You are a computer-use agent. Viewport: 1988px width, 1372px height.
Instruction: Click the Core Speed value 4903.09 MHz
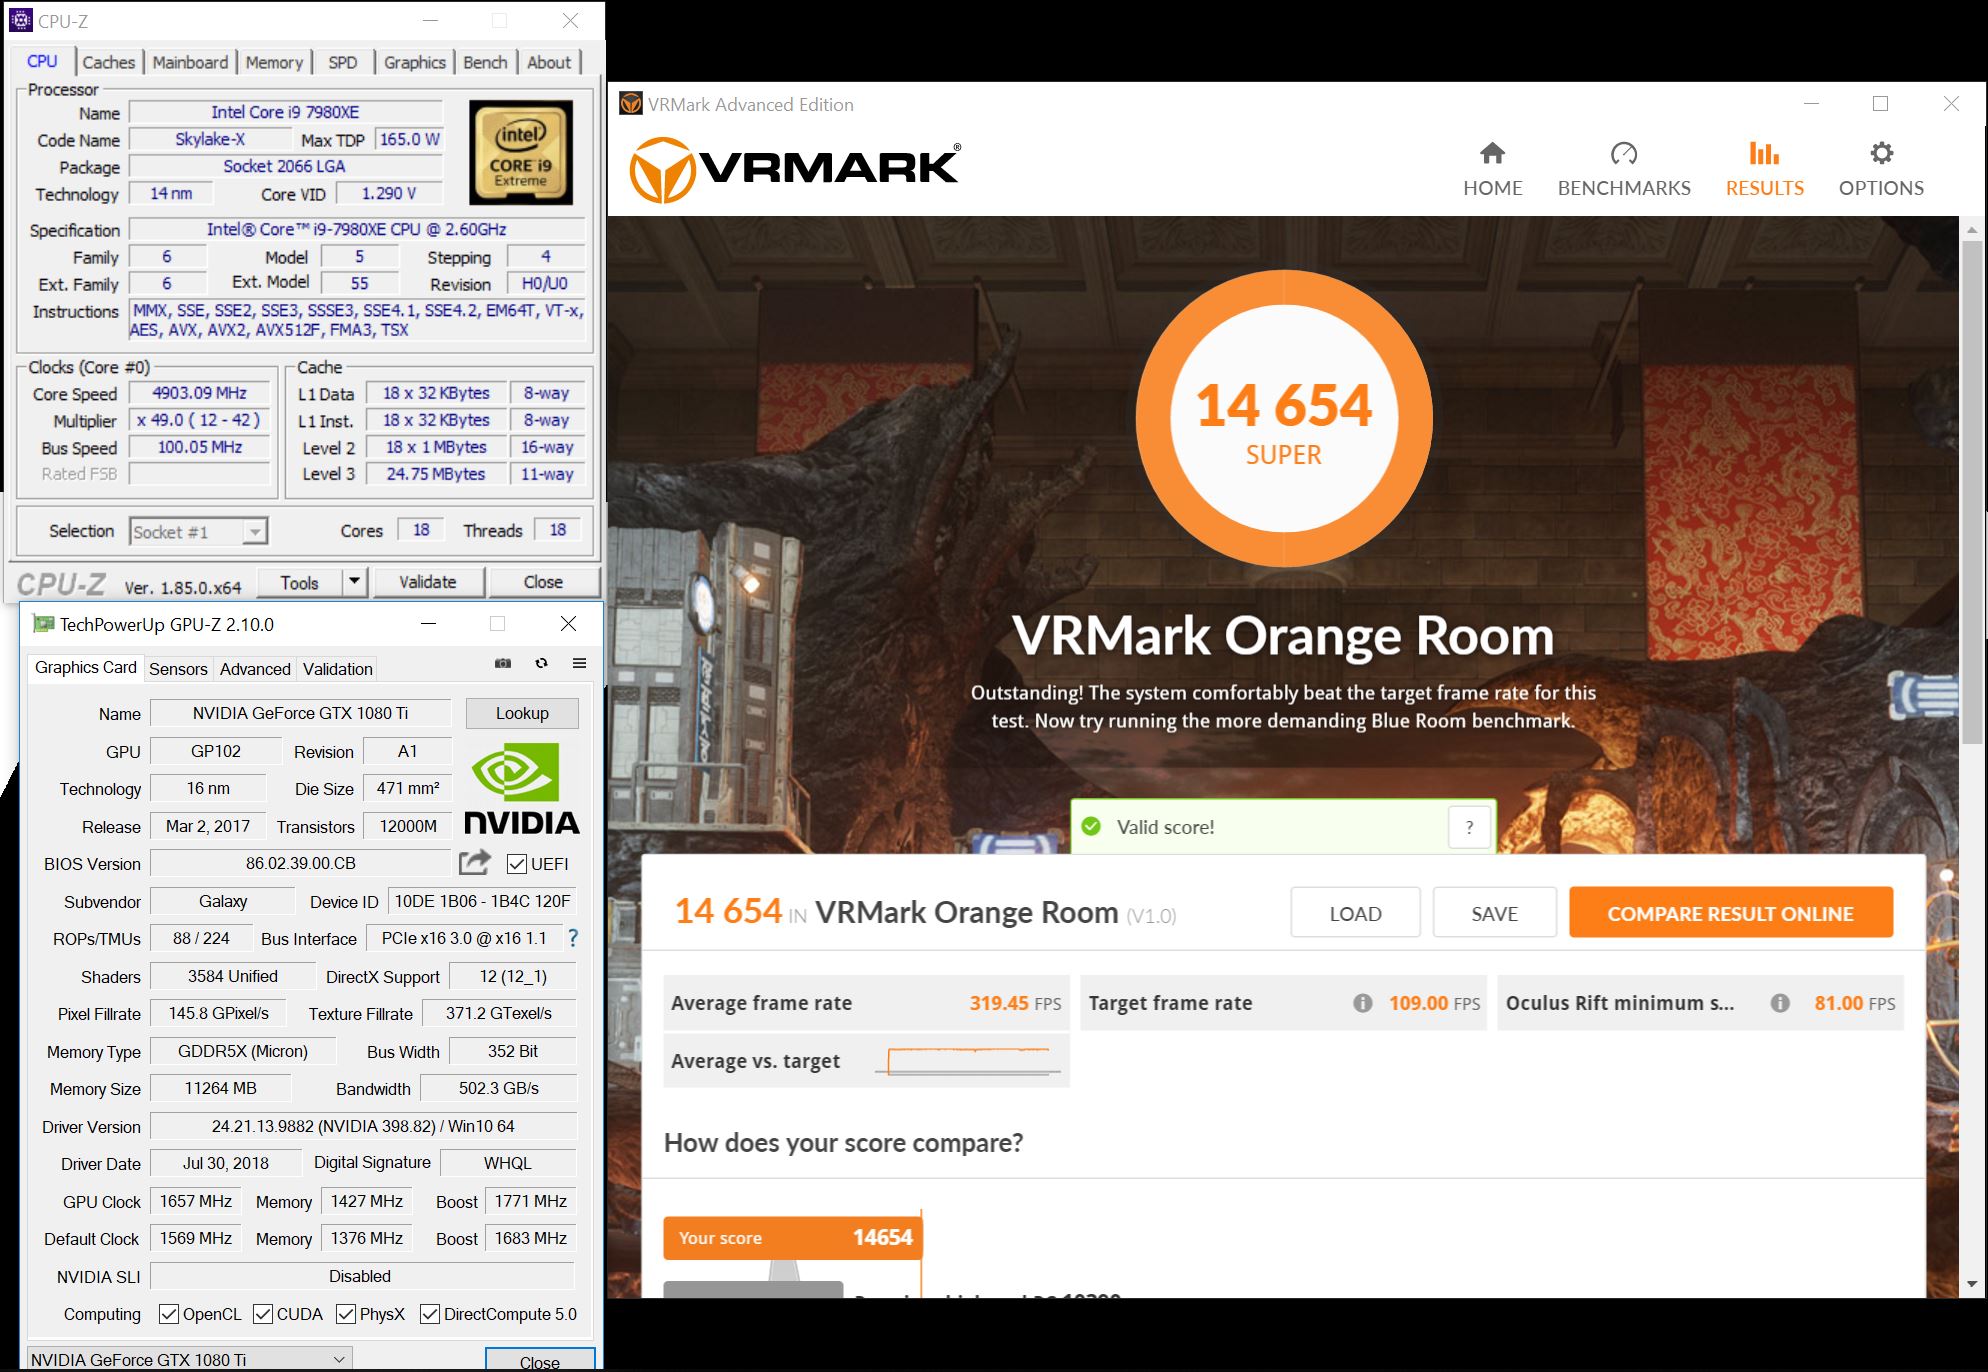(199, 393)
